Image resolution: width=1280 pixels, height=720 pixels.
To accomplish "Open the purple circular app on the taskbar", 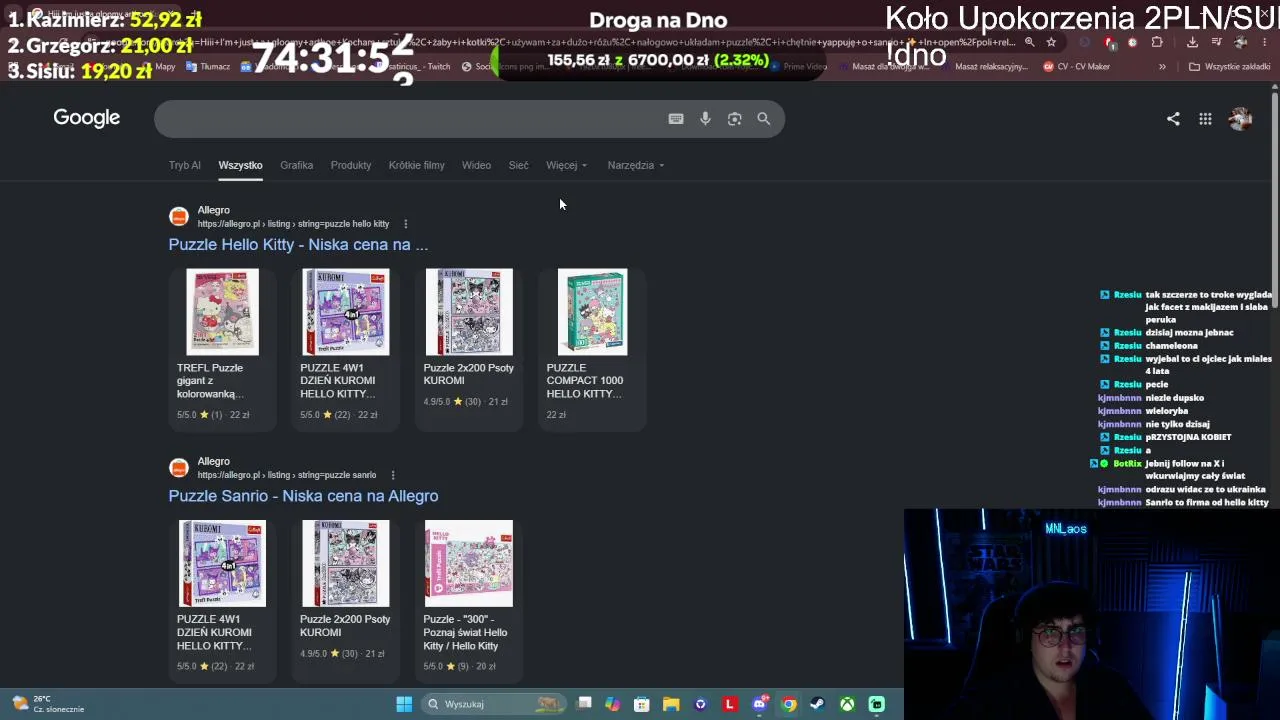I will tap(701, 704).
